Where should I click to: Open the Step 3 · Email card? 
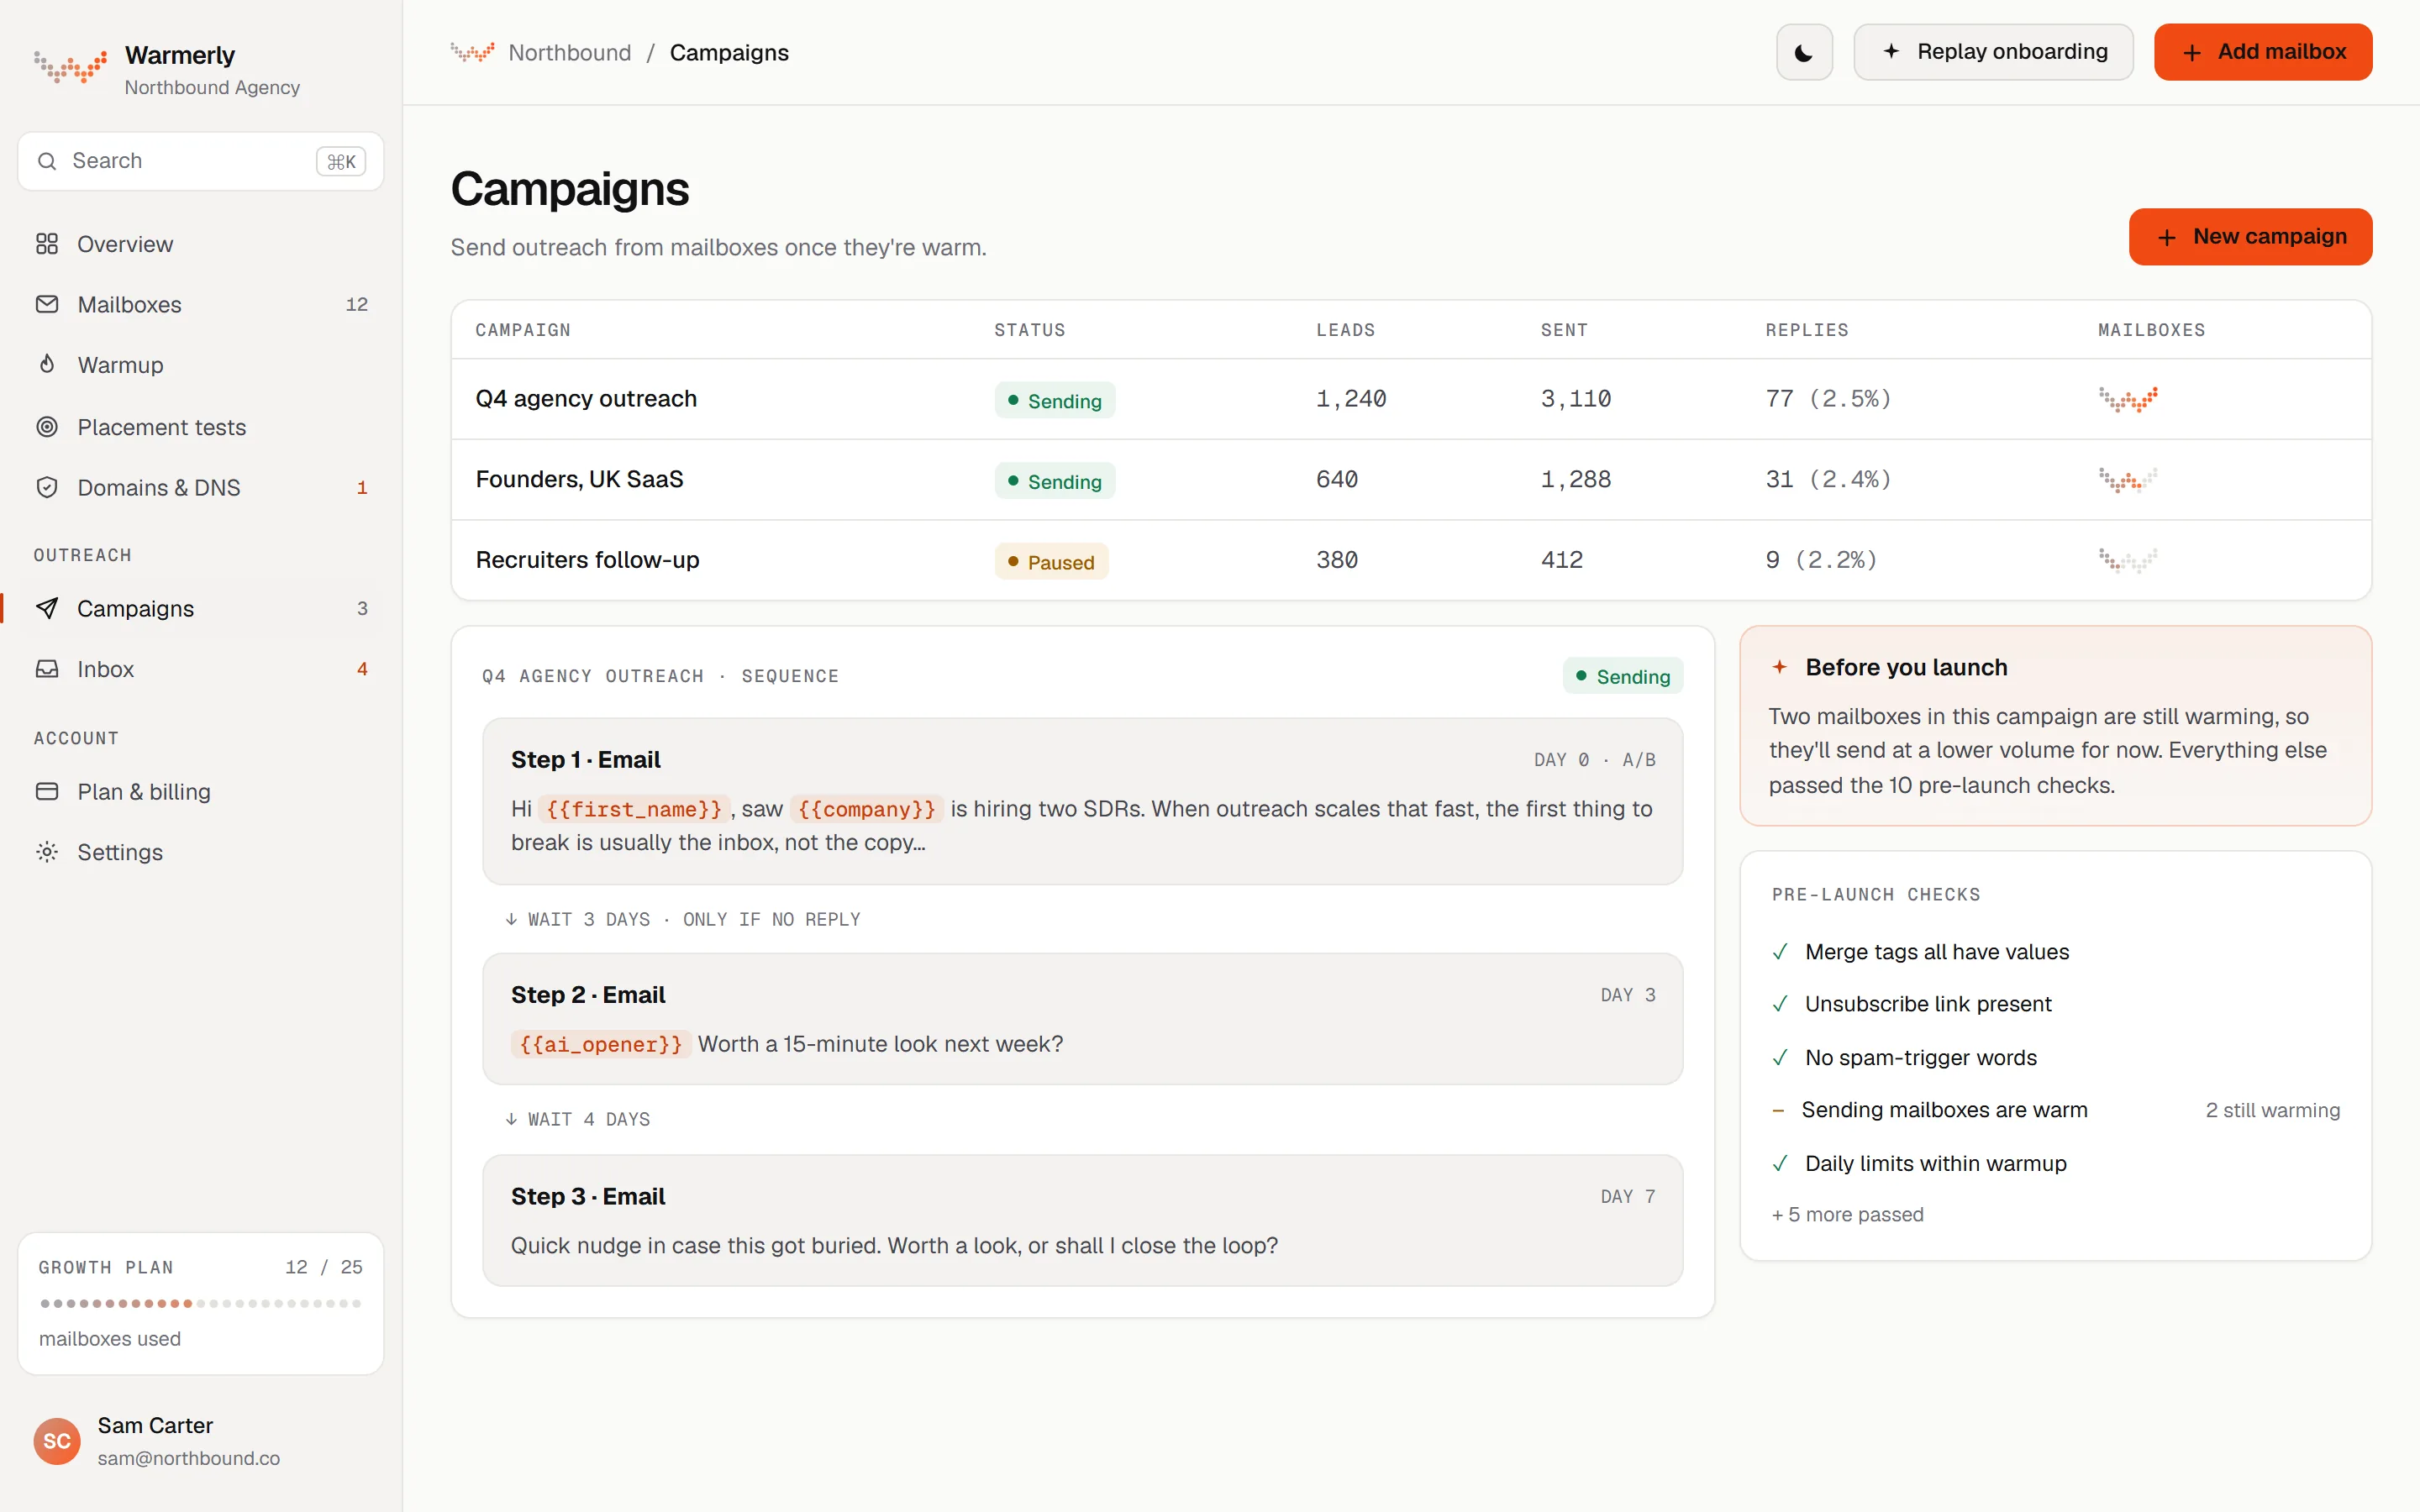pos(1082,1220)
